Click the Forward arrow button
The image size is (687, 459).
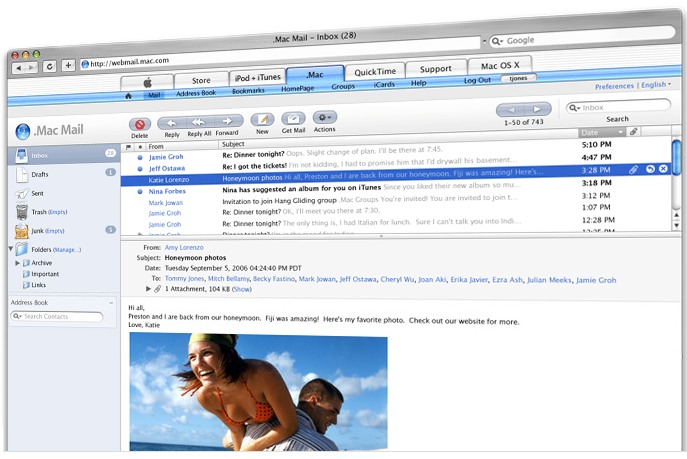[227, 121]
